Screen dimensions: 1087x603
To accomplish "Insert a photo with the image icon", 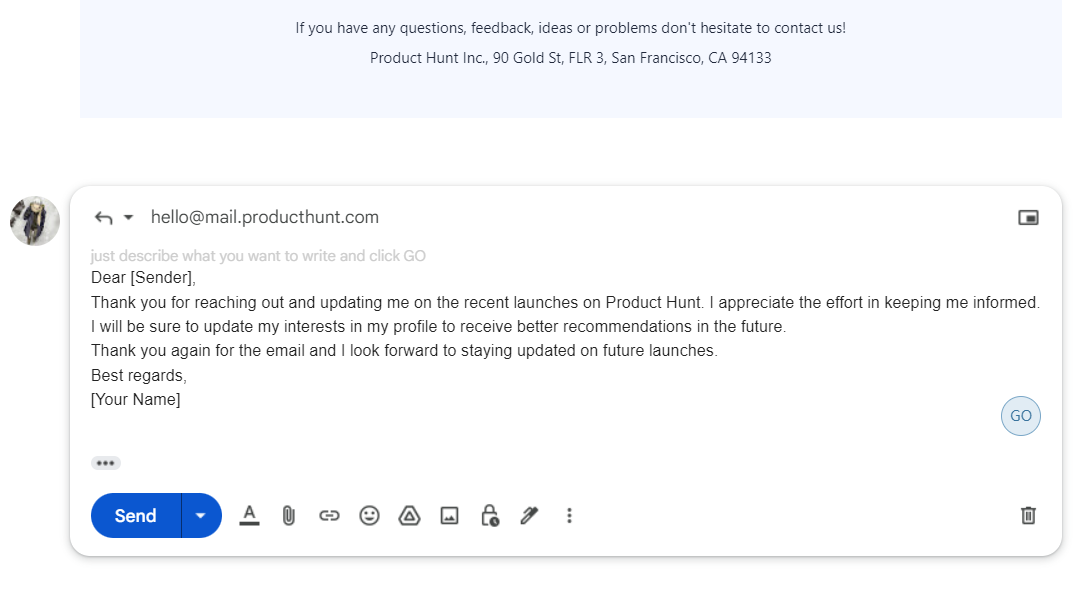I will click(x=450, y=516).
